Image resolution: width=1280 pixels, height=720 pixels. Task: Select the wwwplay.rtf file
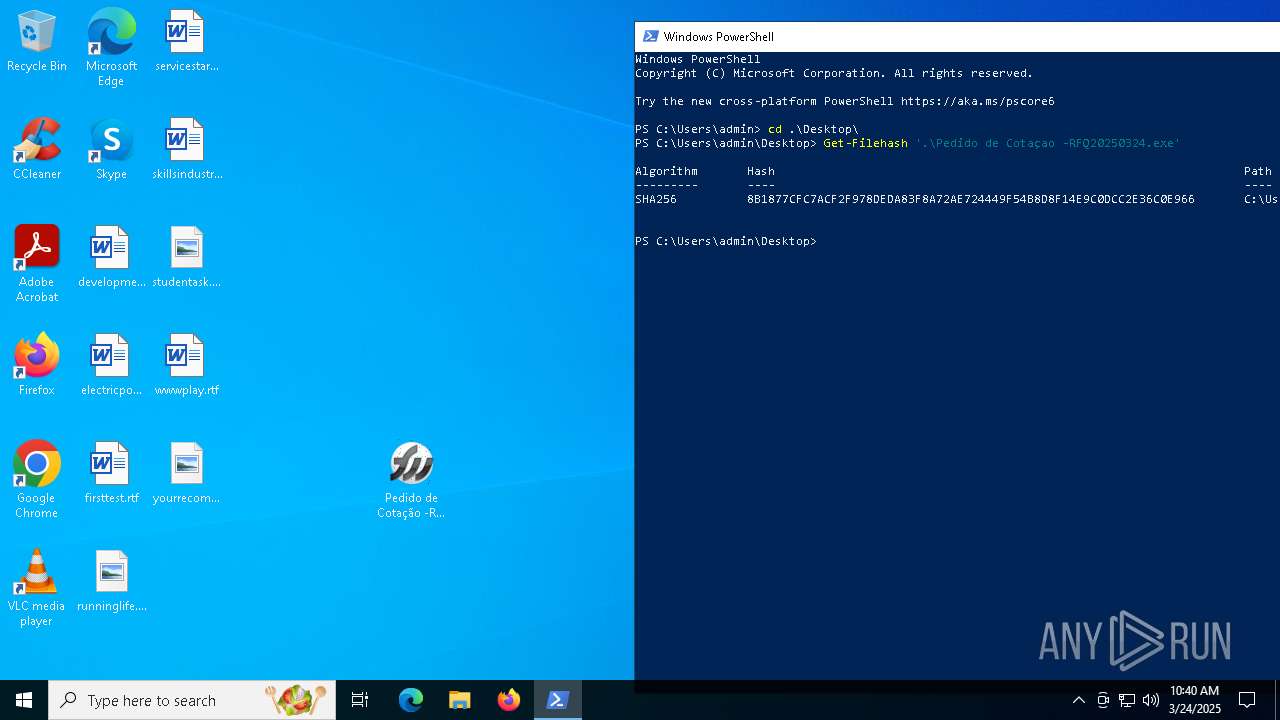186,366
